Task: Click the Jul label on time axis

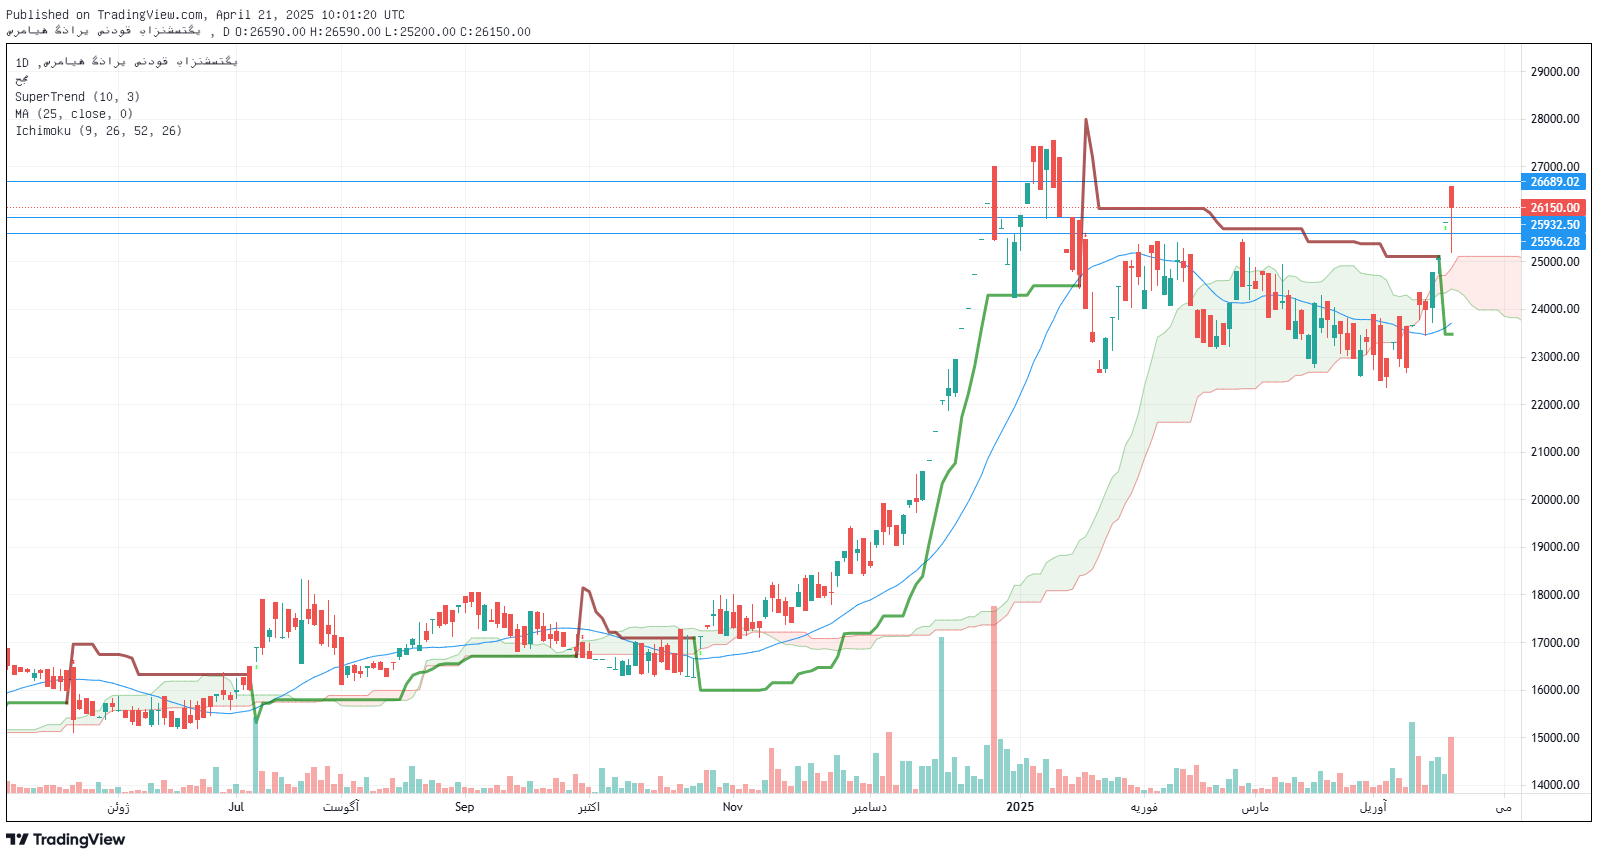Action: 236,807
